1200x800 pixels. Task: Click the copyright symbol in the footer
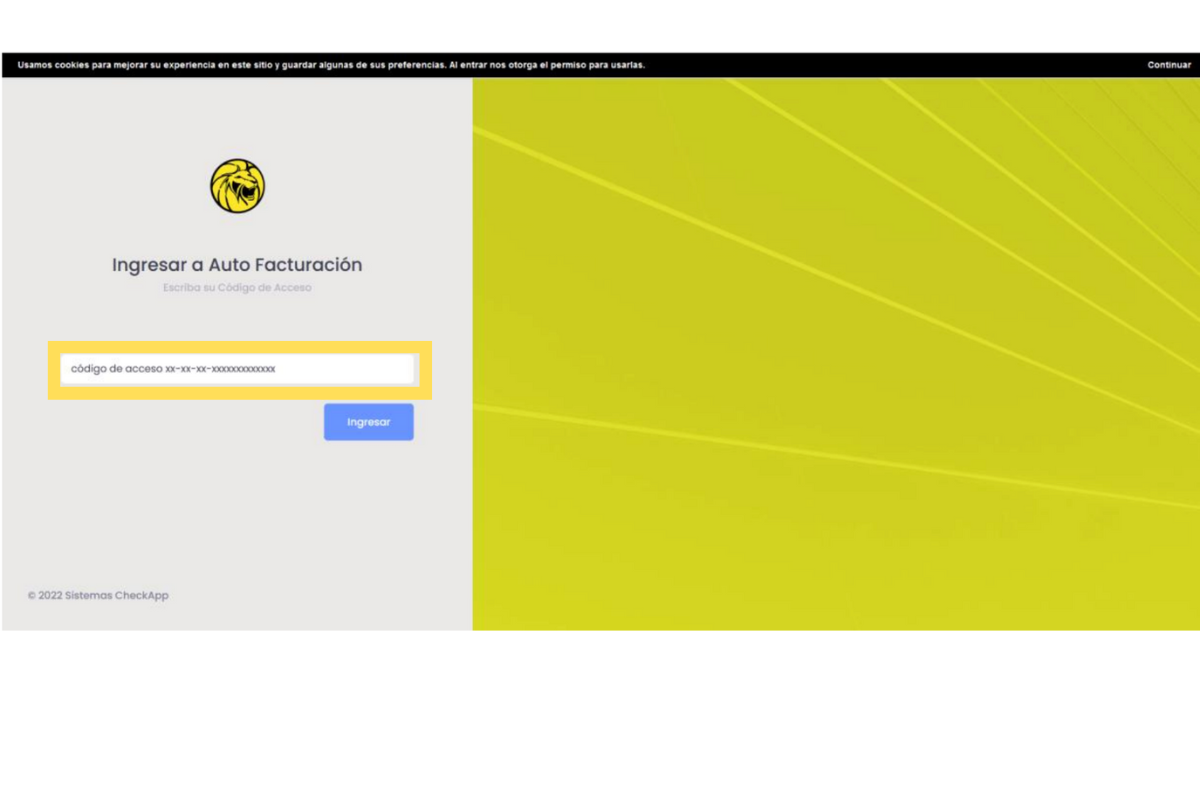click(x=31, y=596)
